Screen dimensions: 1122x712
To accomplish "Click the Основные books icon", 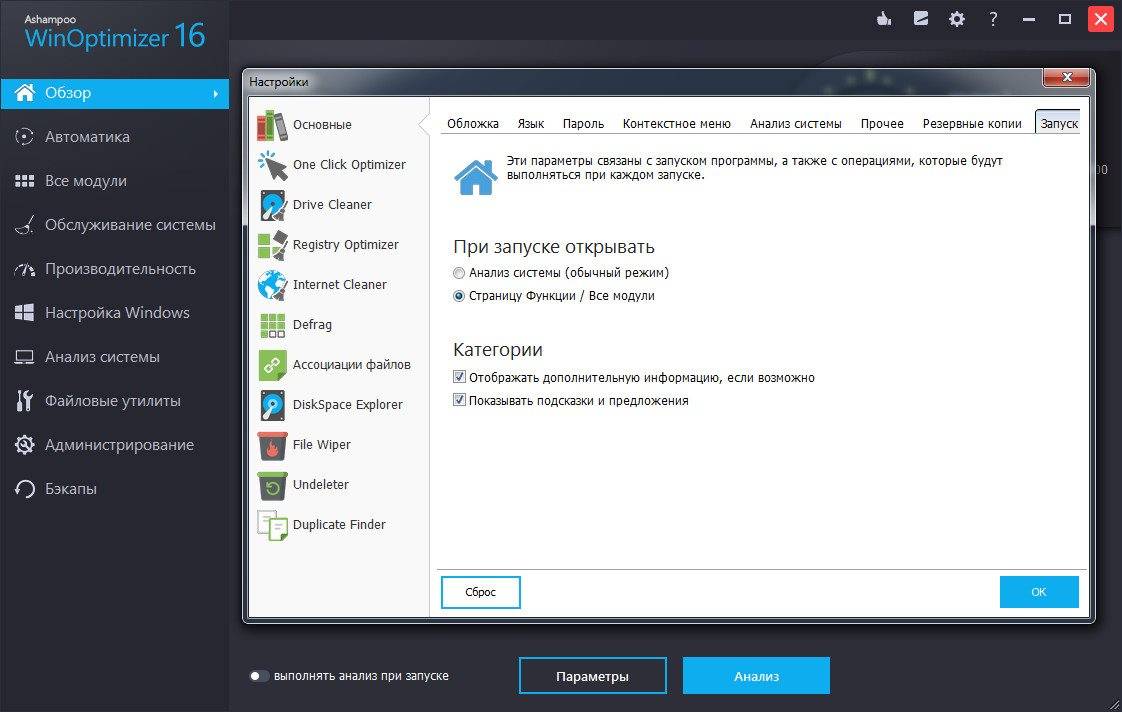I will (272, 125).
